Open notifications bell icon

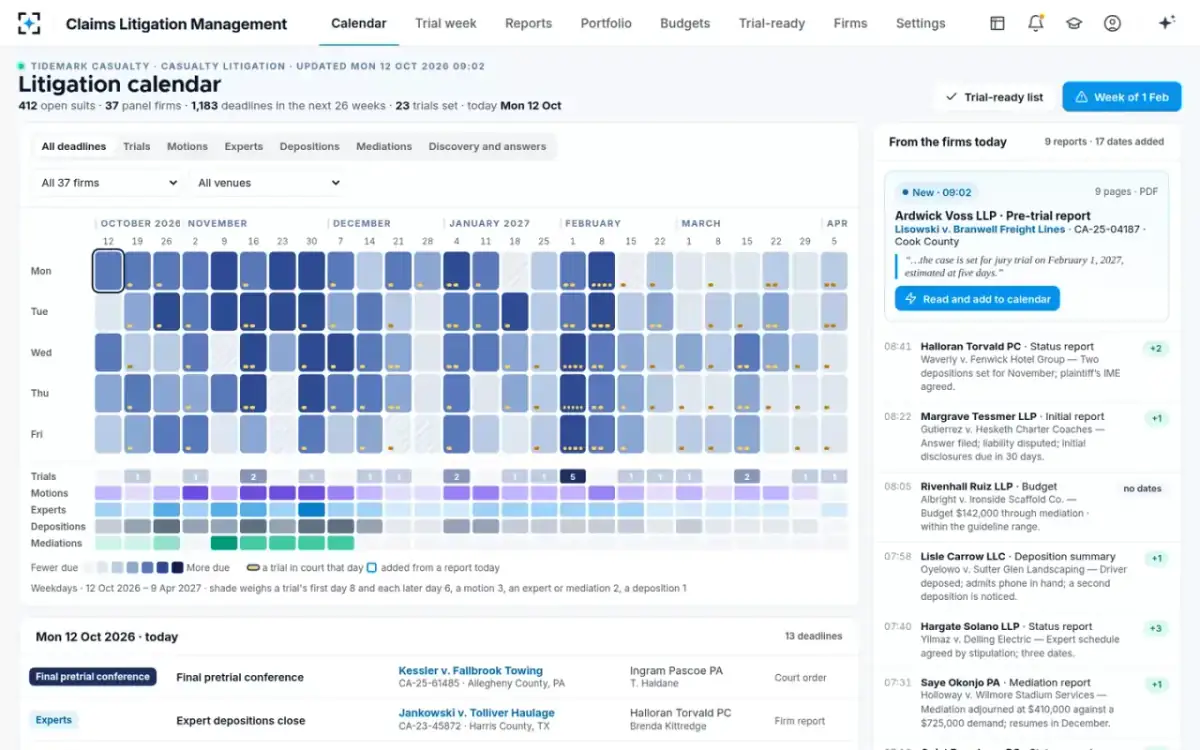[x=1036, y=23]
